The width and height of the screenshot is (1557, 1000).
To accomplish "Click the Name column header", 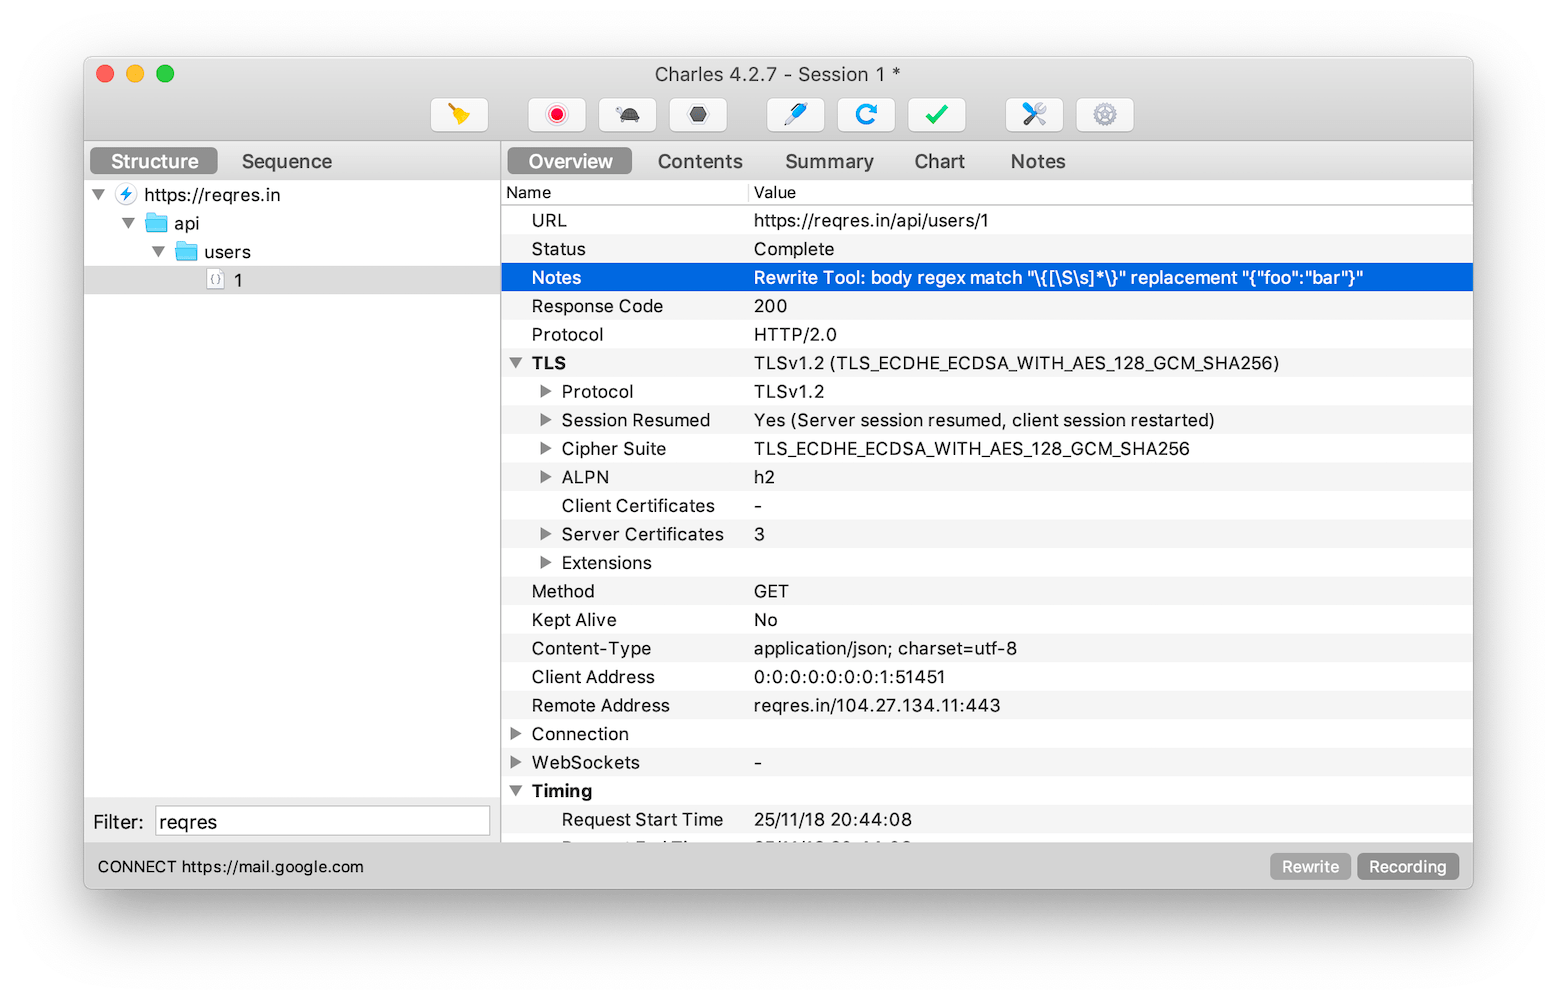I will click(x=624, y=192).
